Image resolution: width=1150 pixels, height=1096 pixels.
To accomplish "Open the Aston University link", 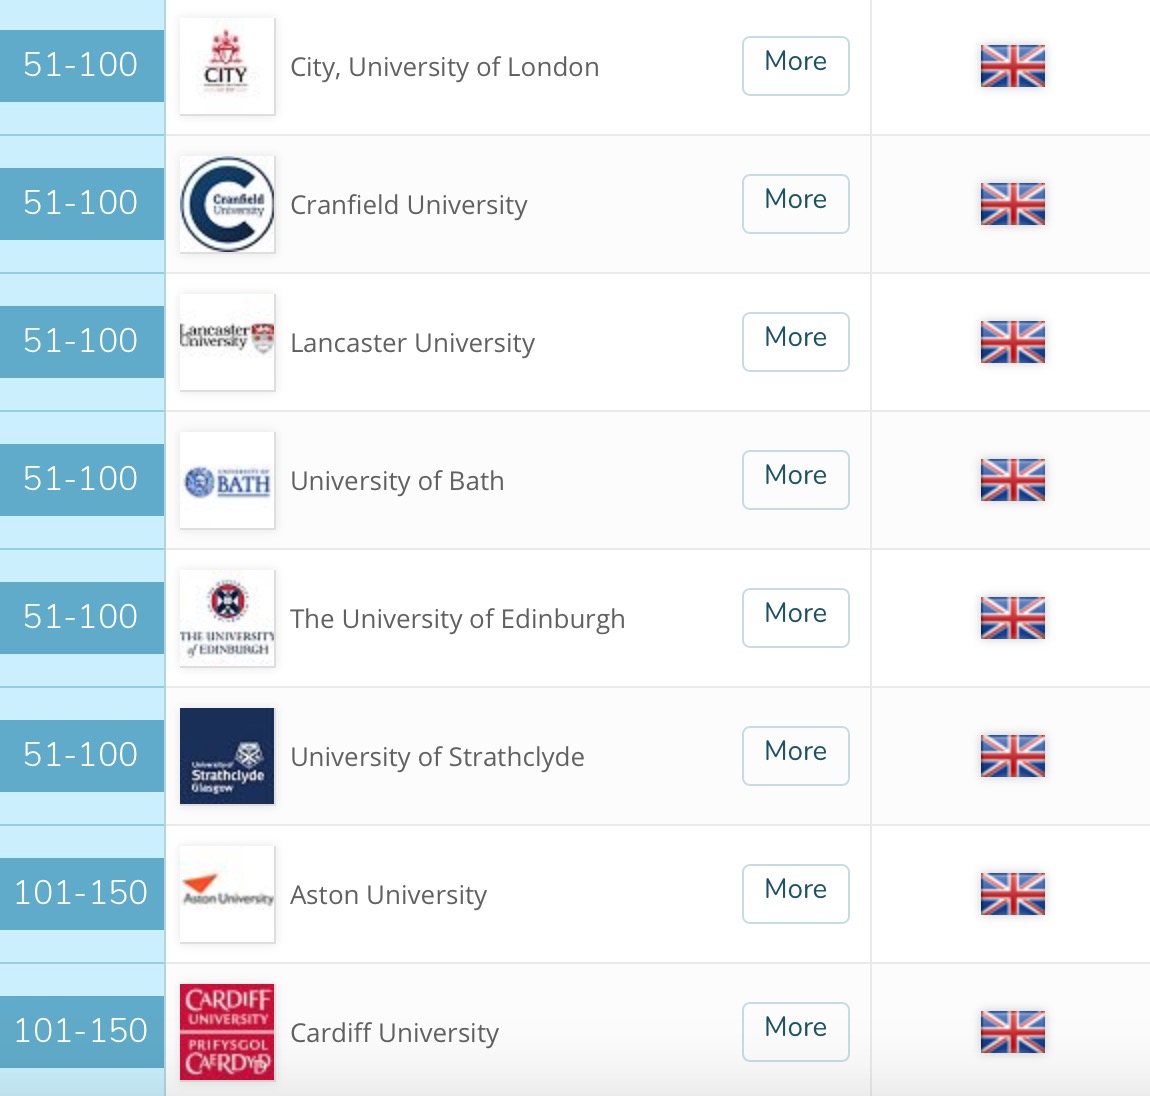I will pos(388,895).
